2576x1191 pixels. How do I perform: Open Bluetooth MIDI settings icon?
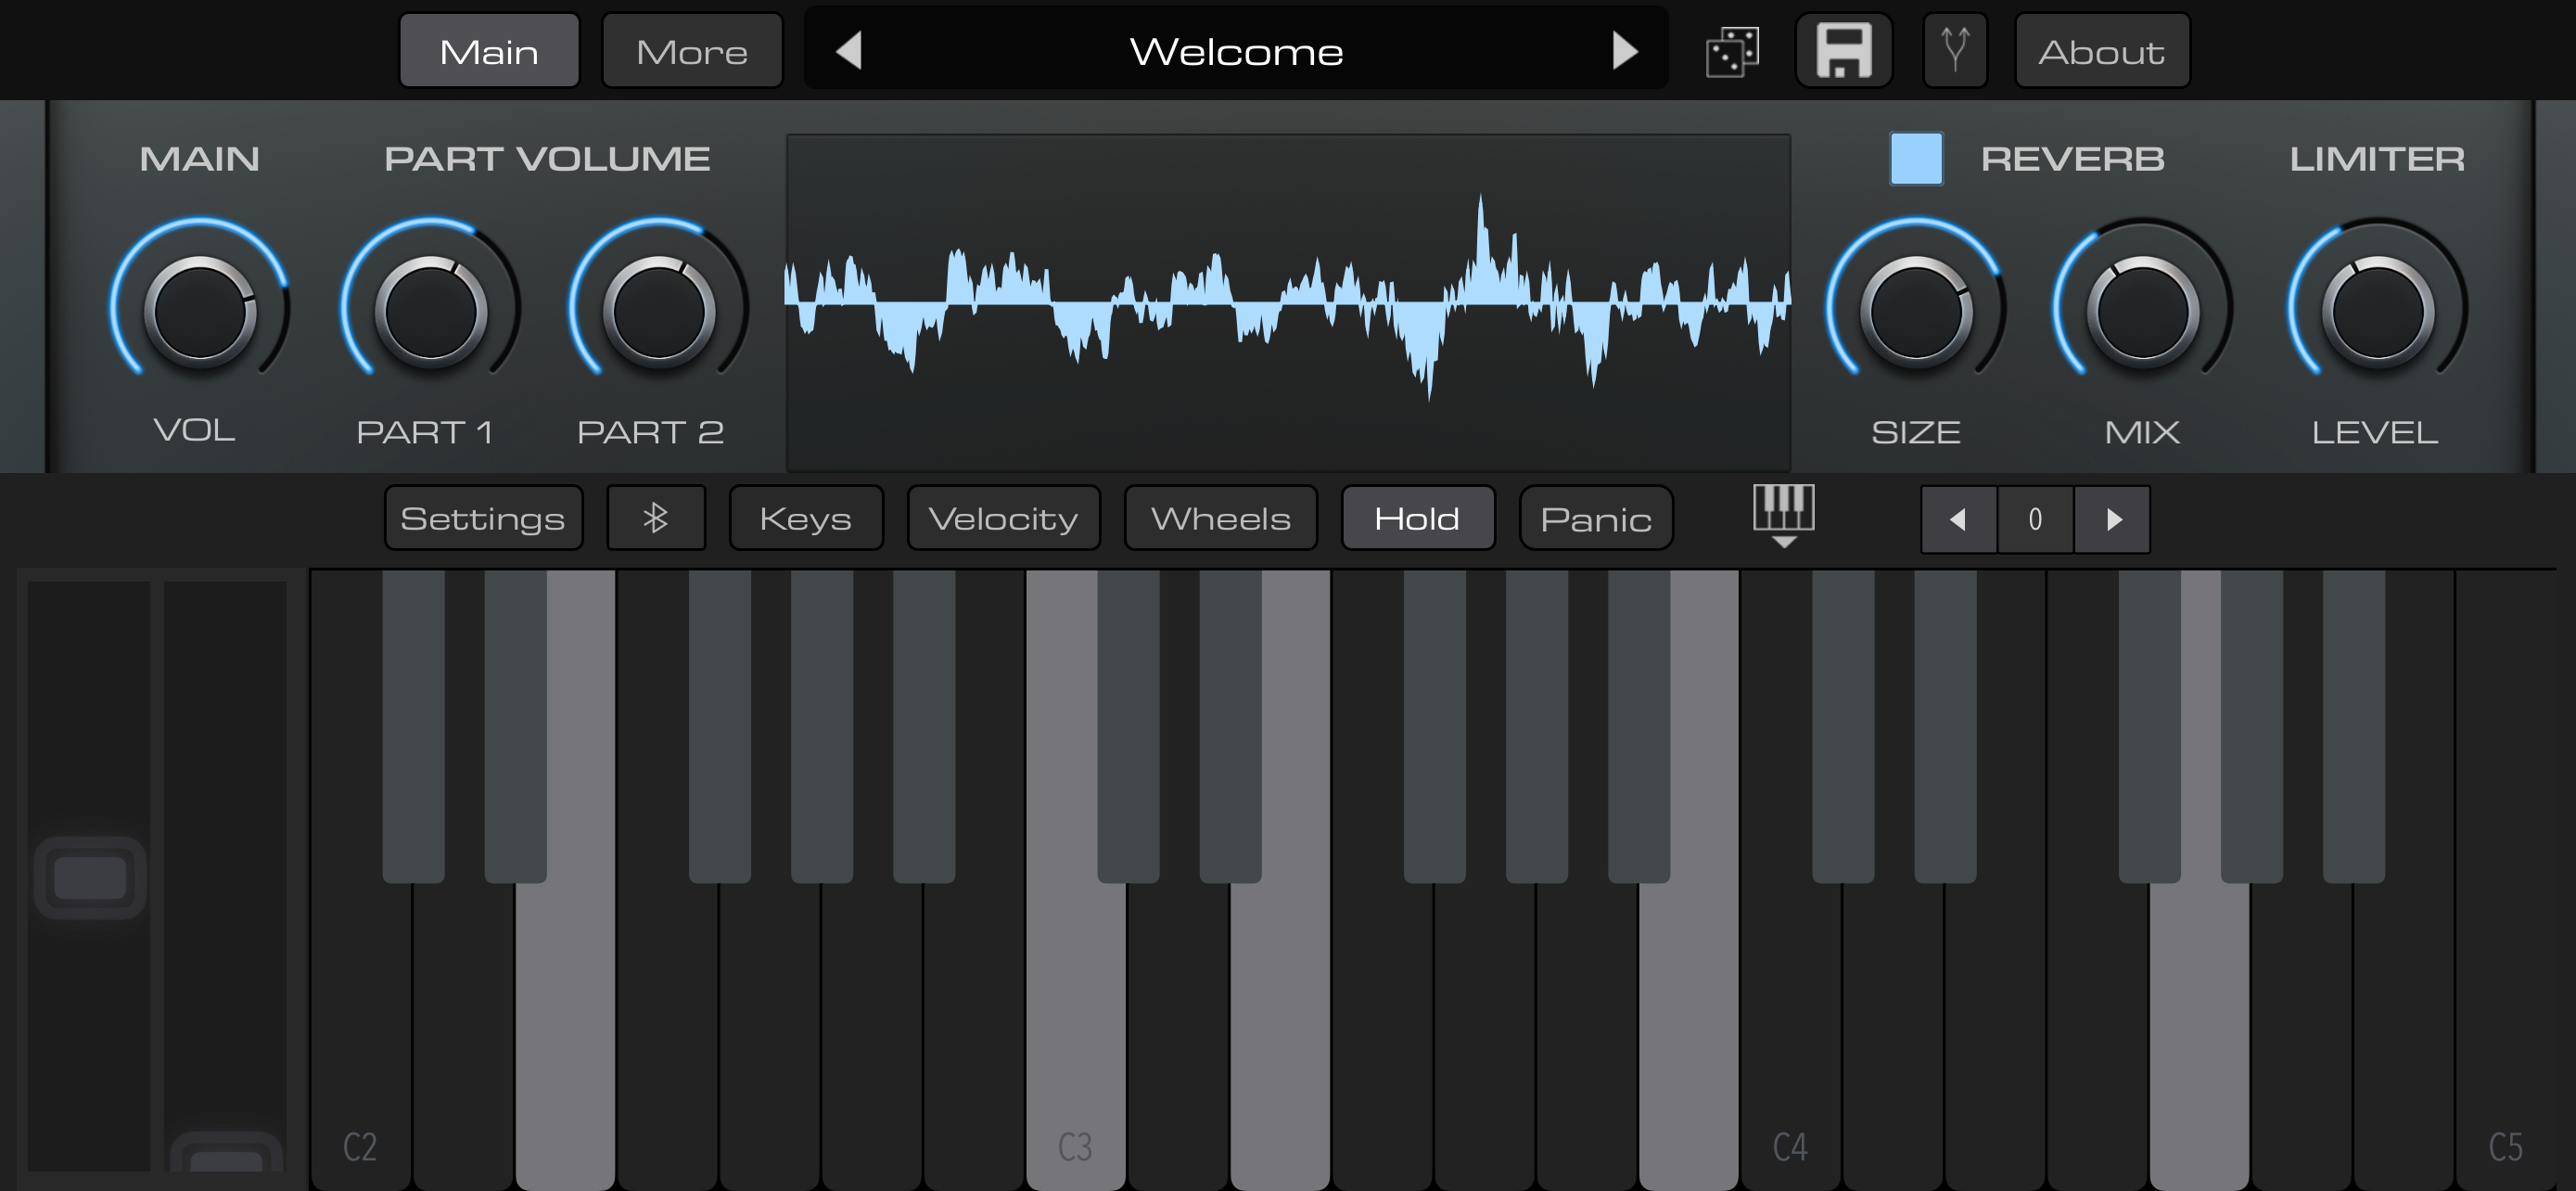(x=656, y=518)
